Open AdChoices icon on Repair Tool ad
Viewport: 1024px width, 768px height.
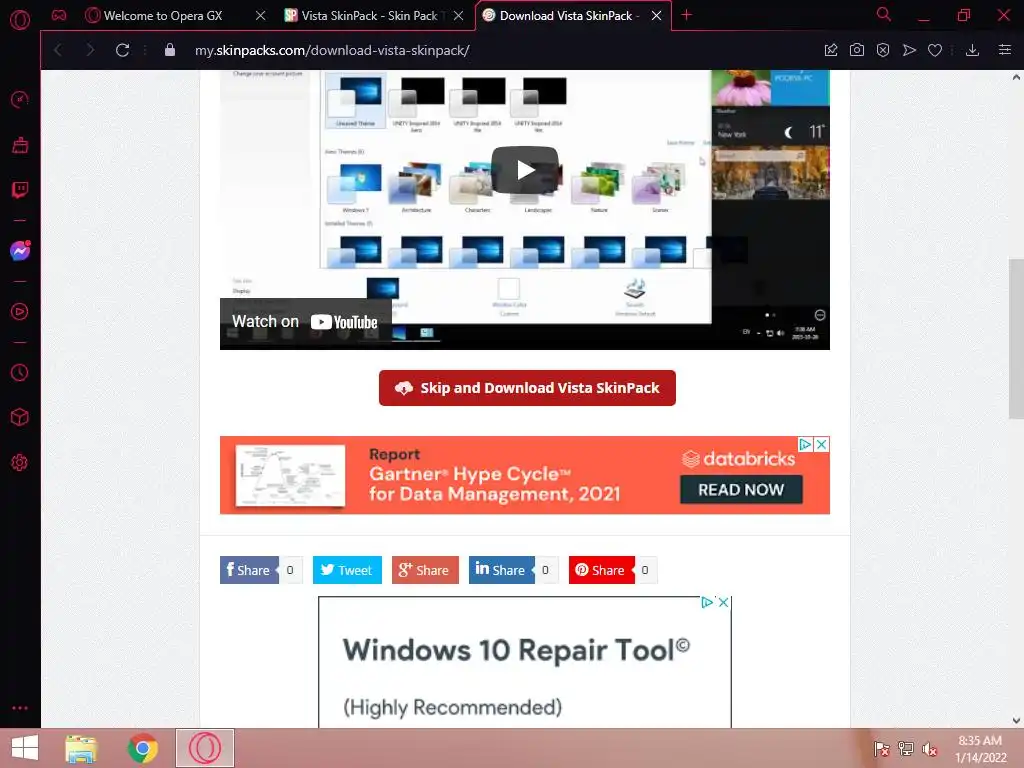707,603
